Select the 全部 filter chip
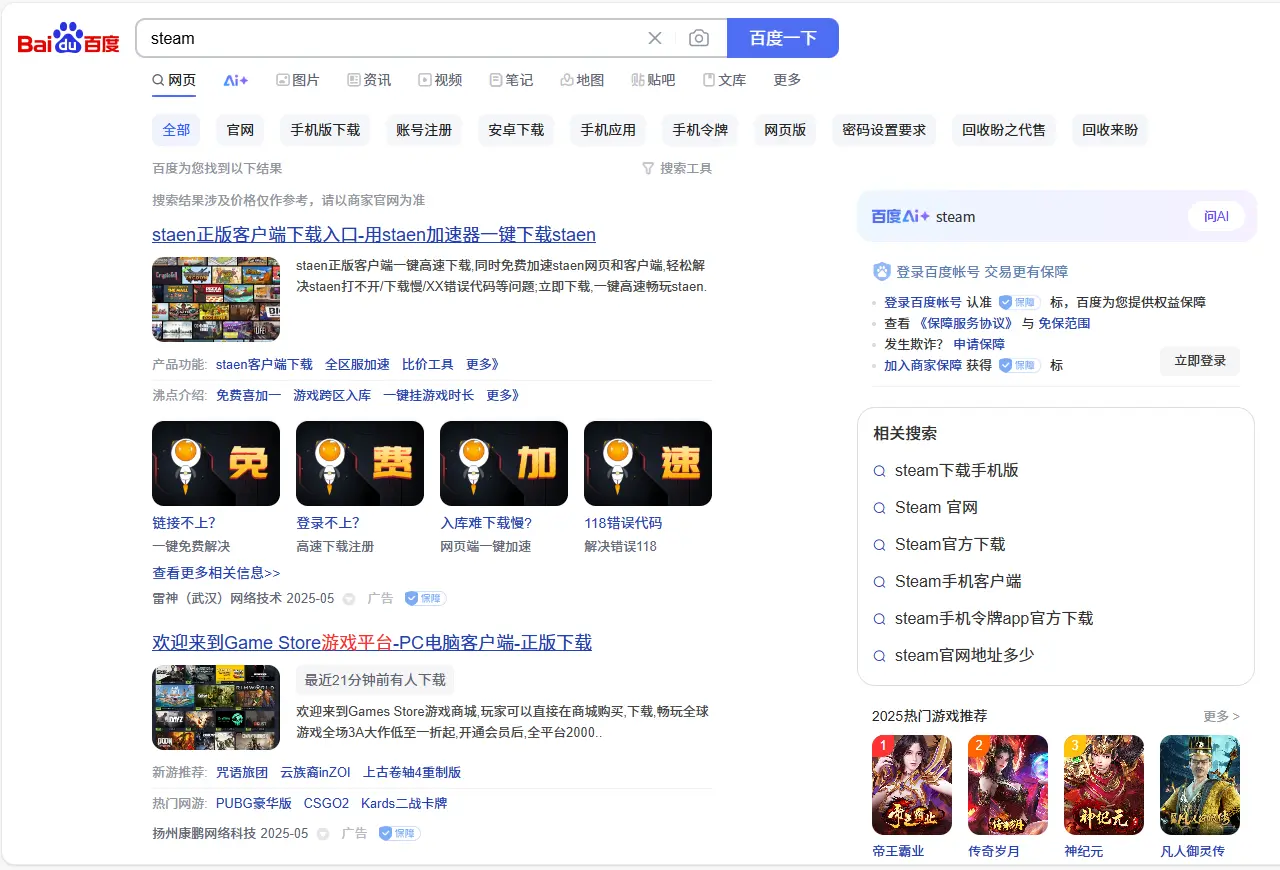1280x870 pixels. coord(176,130)
